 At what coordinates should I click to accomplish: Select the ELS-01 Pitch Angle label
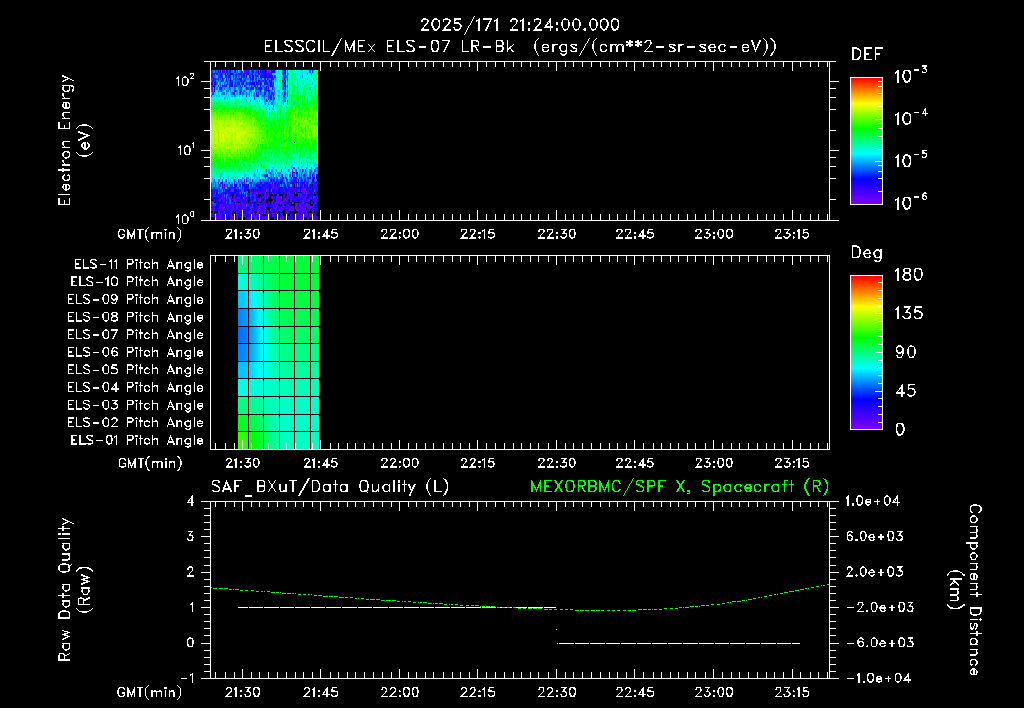point(137,440)
